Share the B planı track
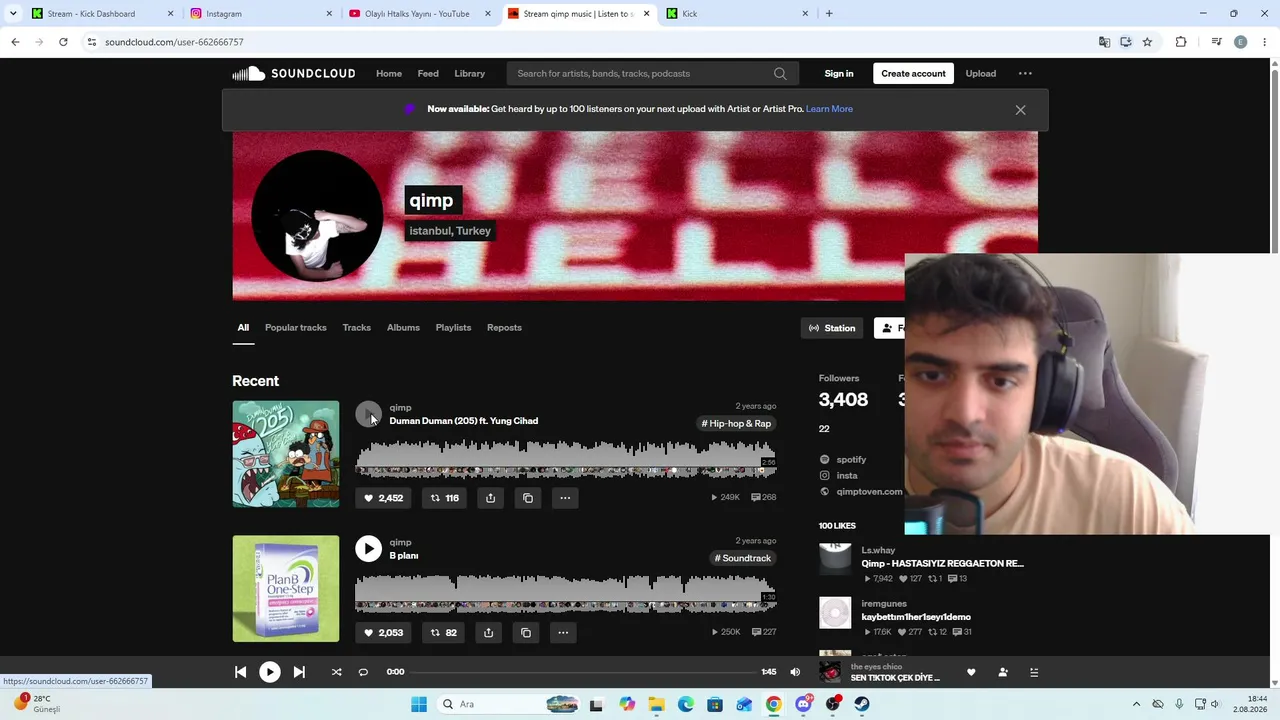1280x720 pixels. (x=488, y=632)
